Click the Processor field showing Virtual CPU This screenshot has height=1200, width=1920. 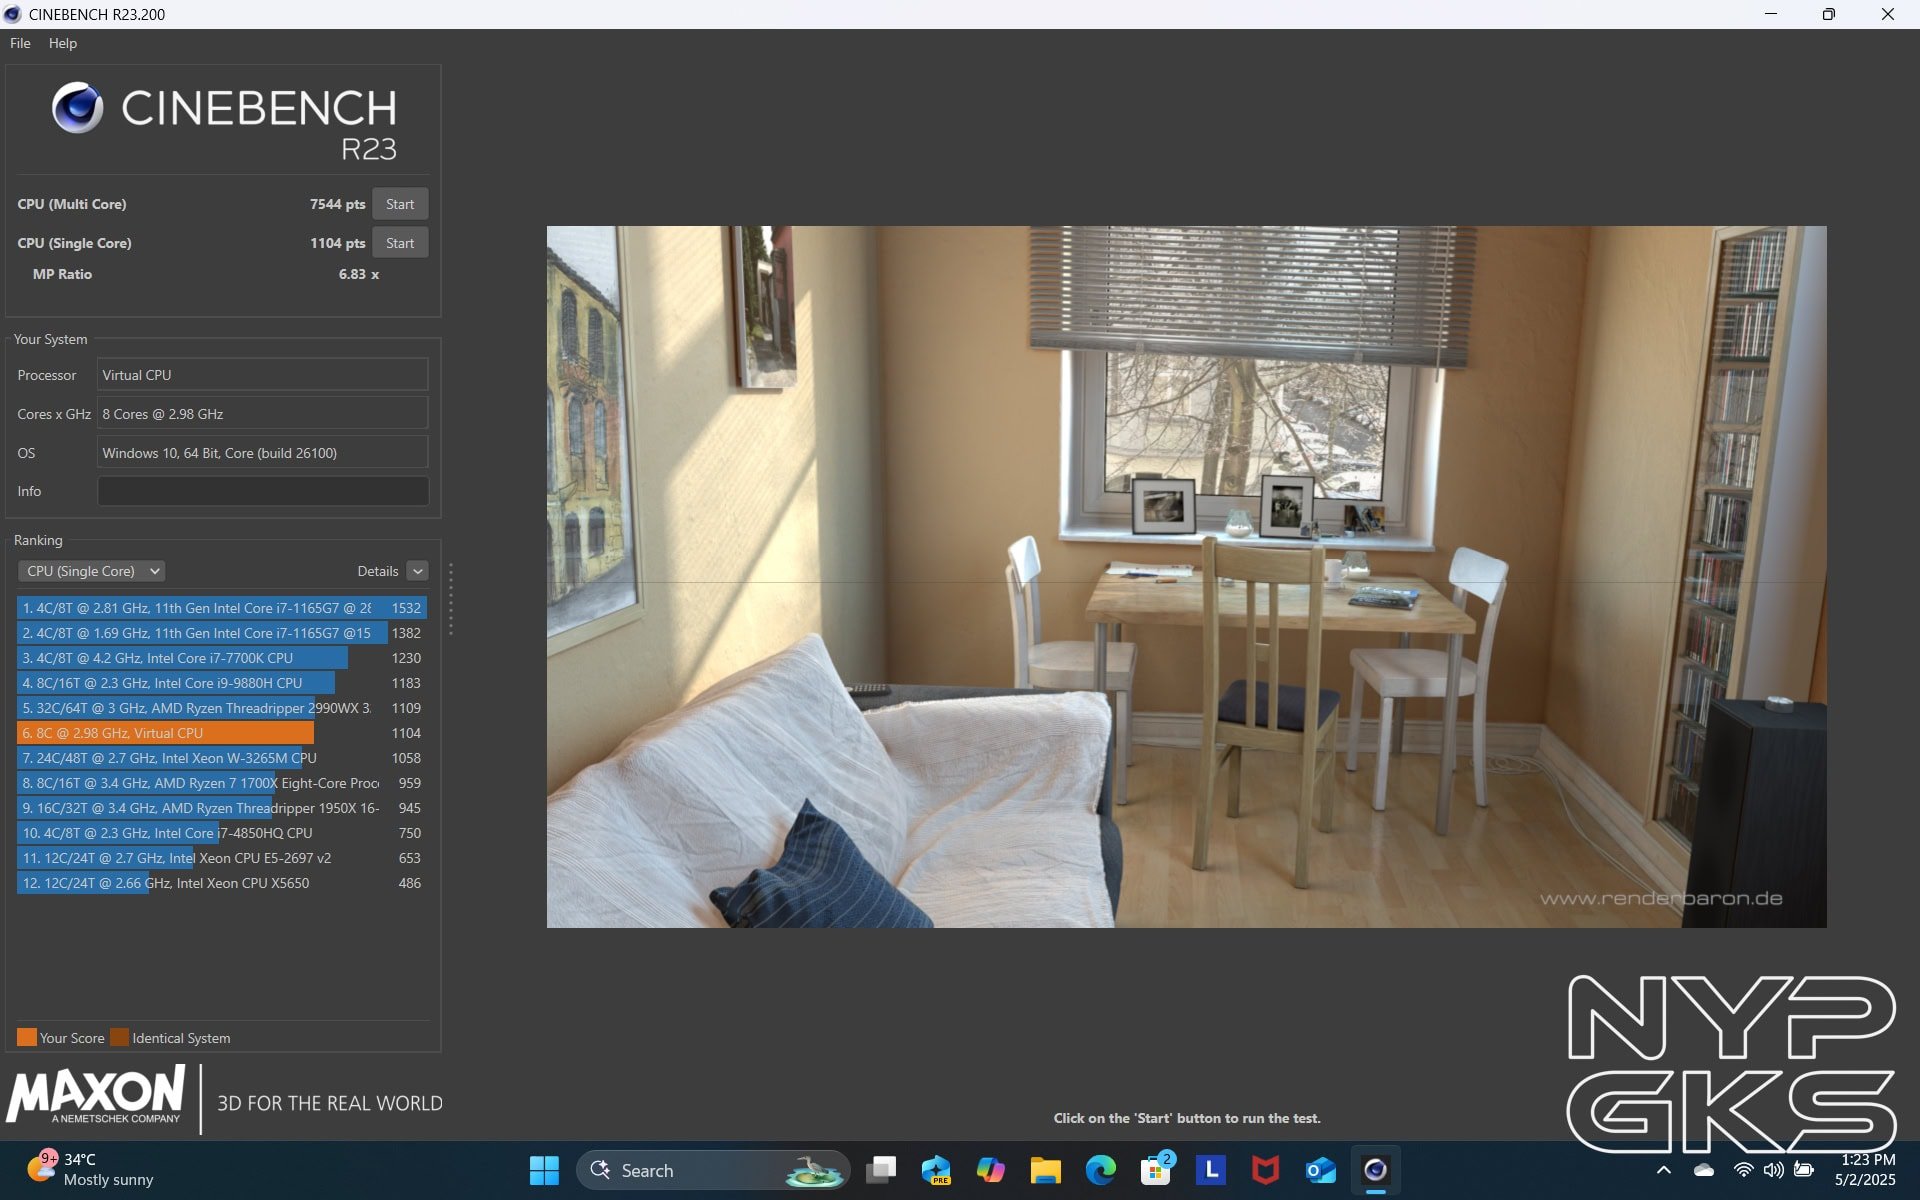(262, 375)
